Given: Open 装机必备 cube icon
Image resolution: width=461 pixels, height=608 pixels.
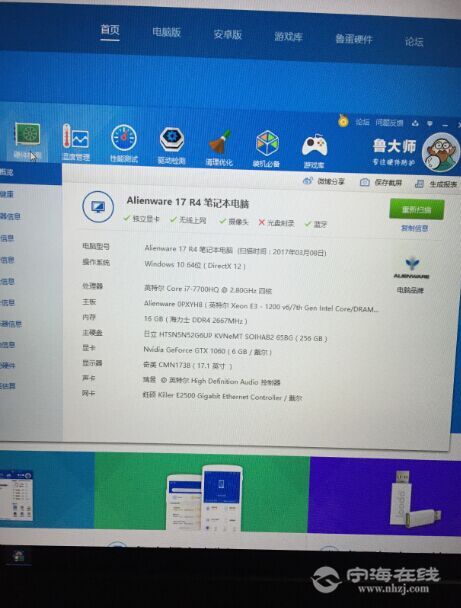Looking at the screenshot, I should pos(267,149).
